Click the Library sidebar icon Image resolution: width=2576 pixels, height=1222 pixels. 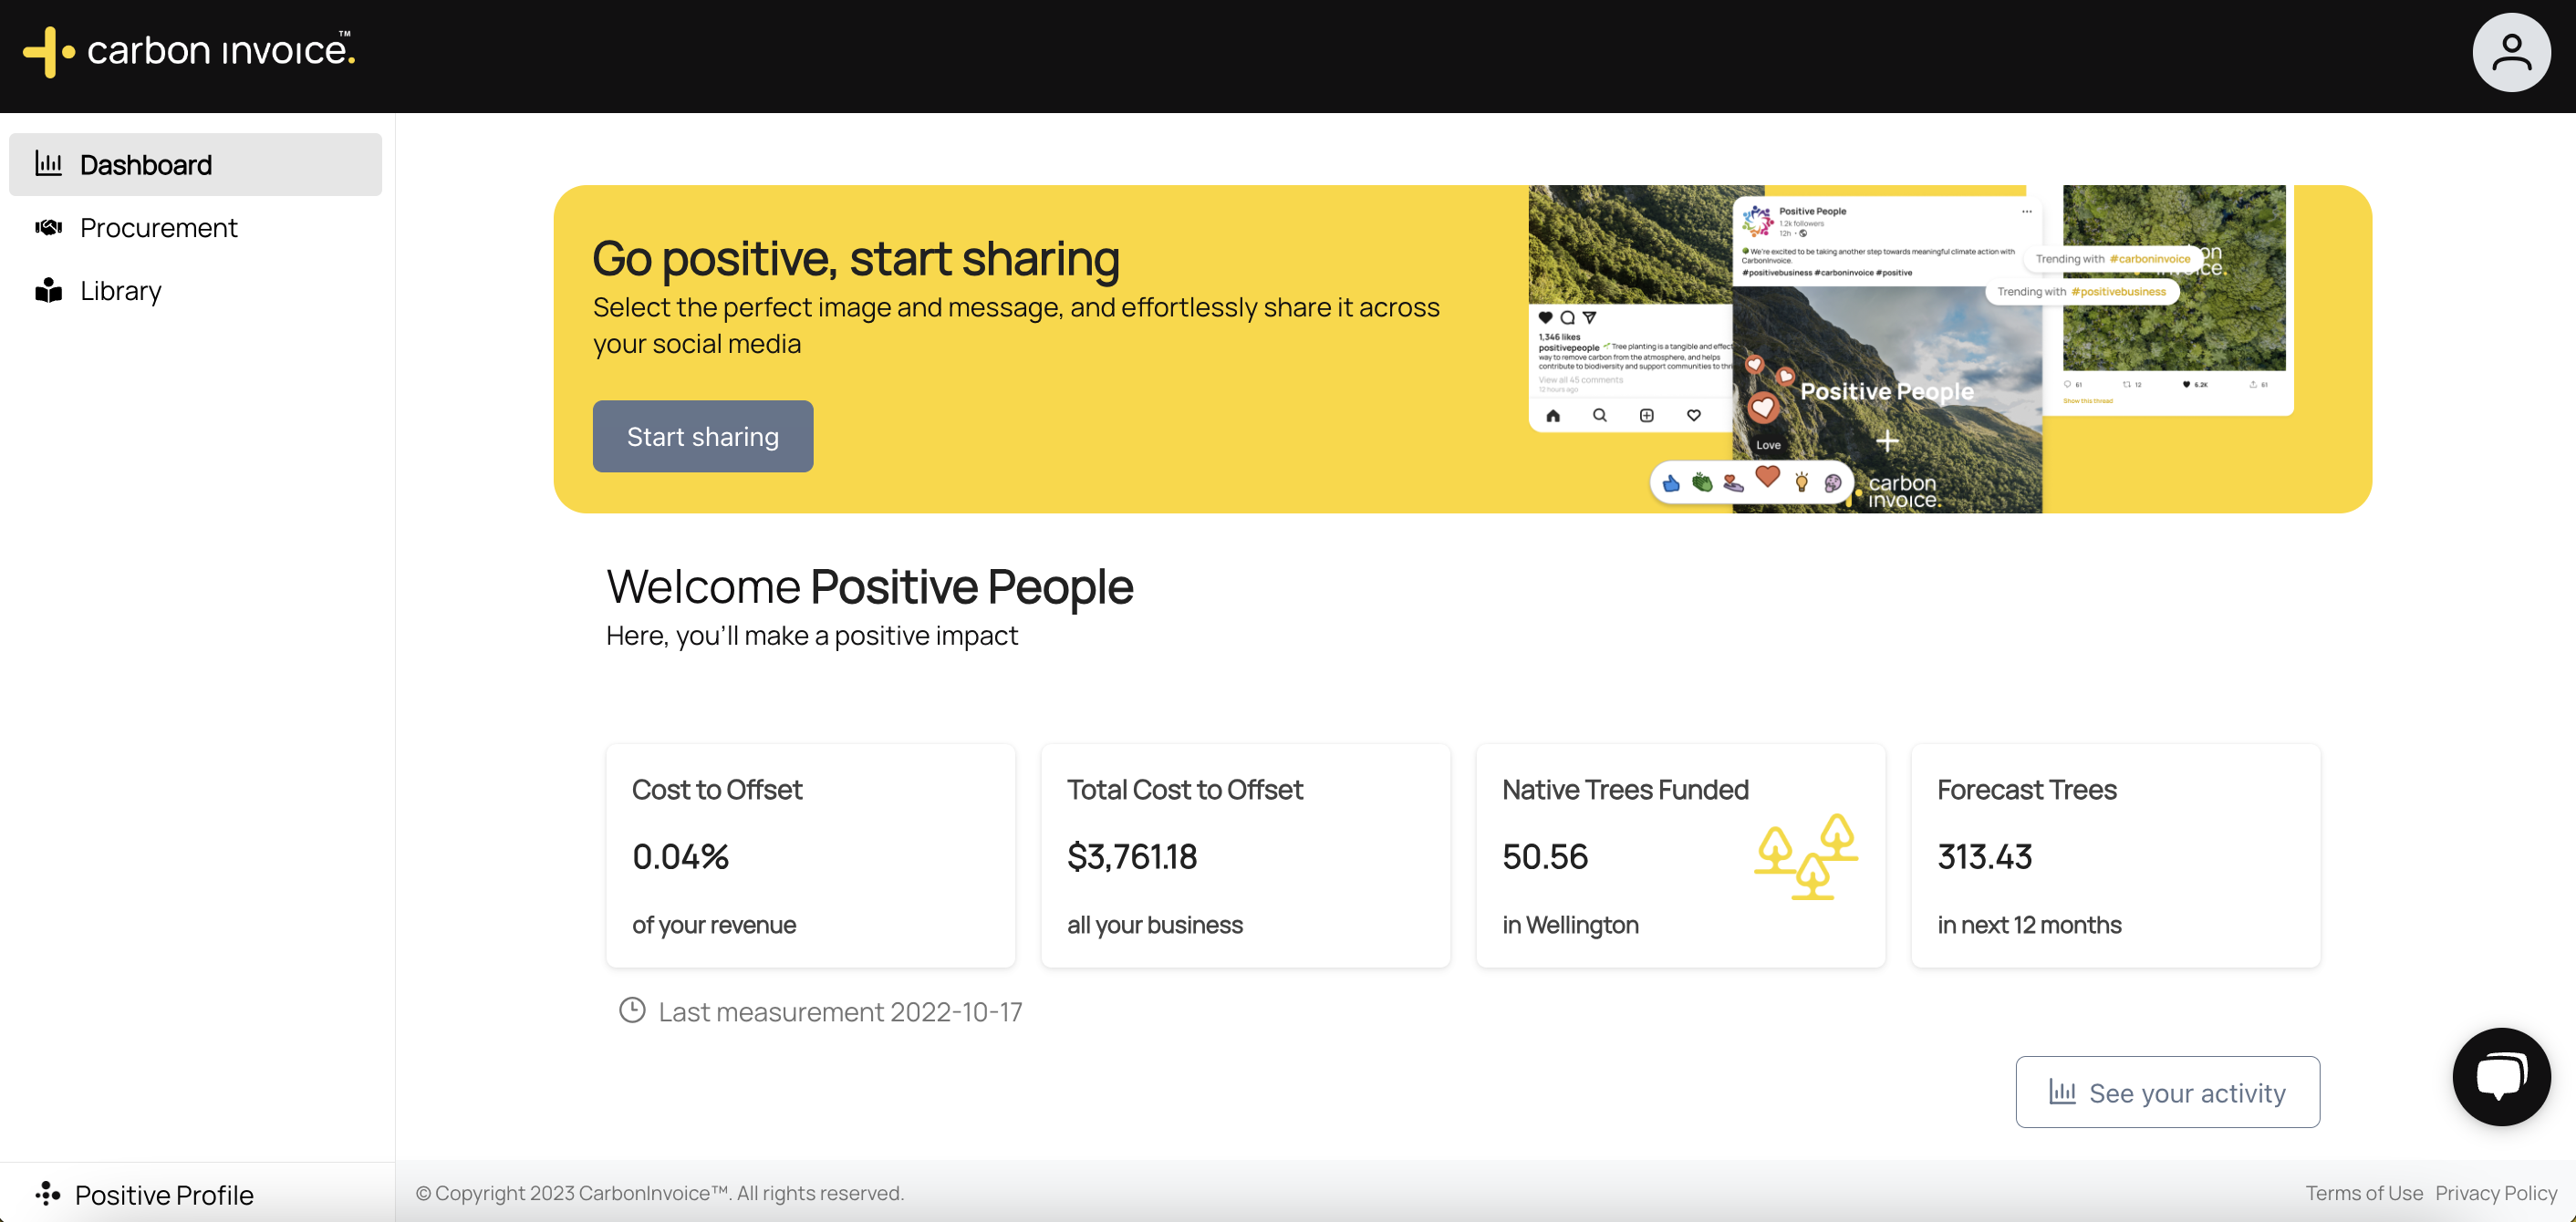(49, 289)
